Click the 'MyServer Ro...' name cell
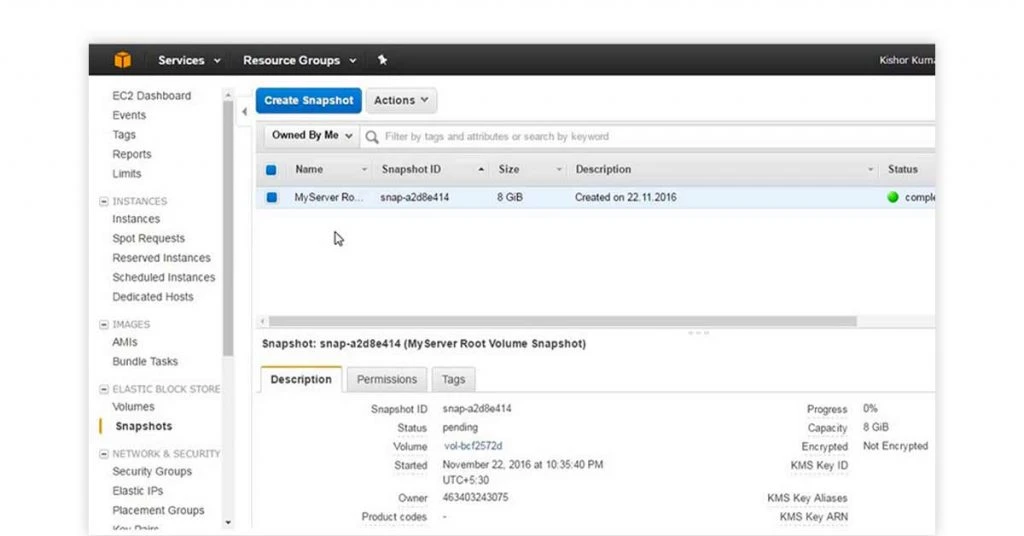This screenshot has width=1024, height=536. coord(328,197)
